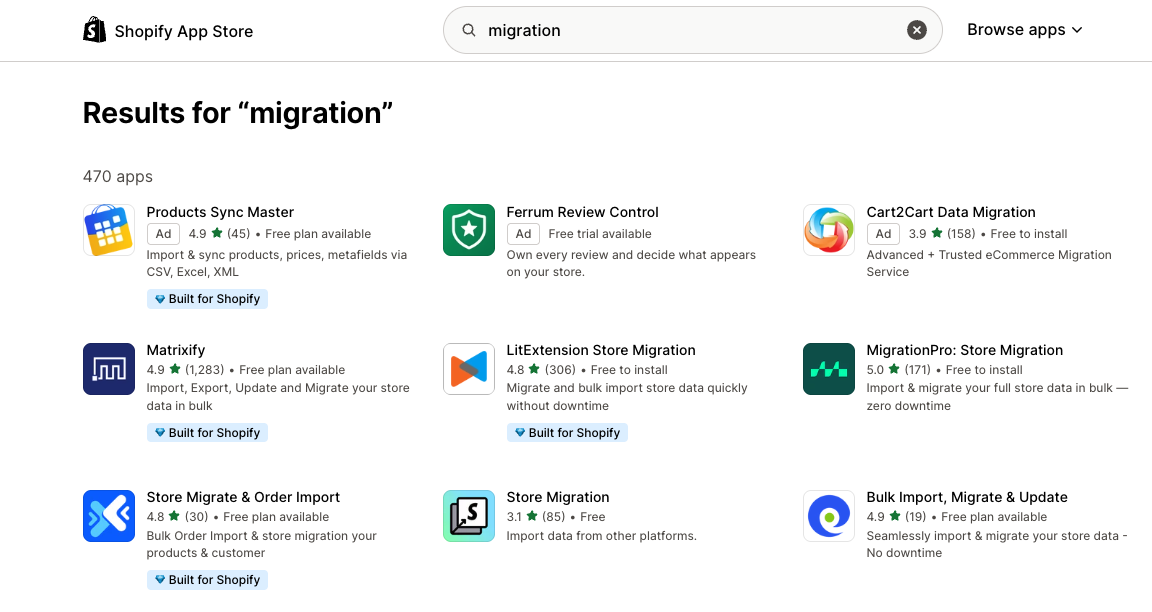Expand the Browse apps dropdown
Screen dimensions: 1152x612
(1024, 30)
